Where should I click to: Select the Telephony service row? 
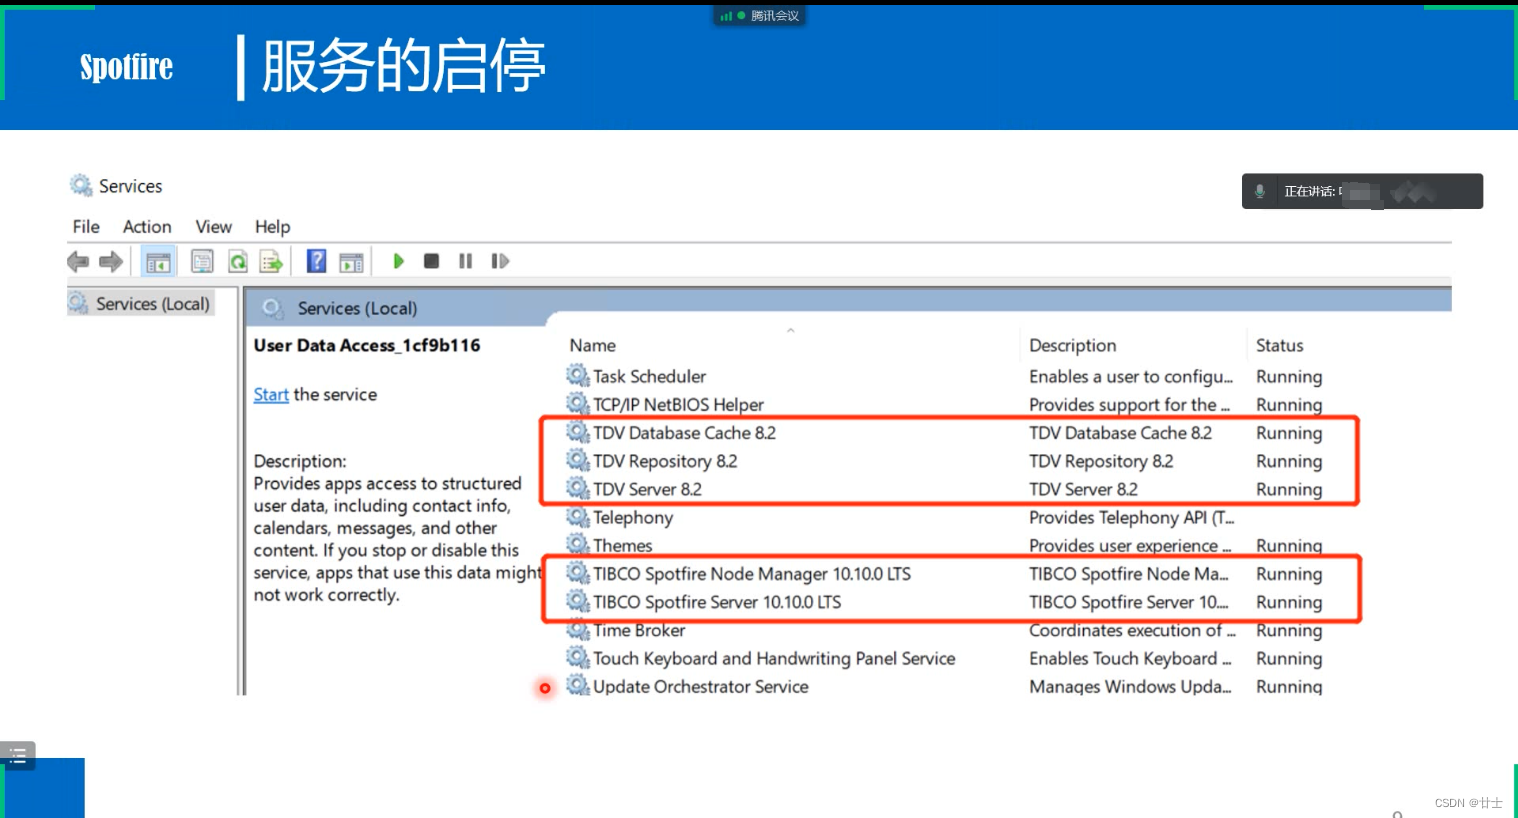coord(944,517)
